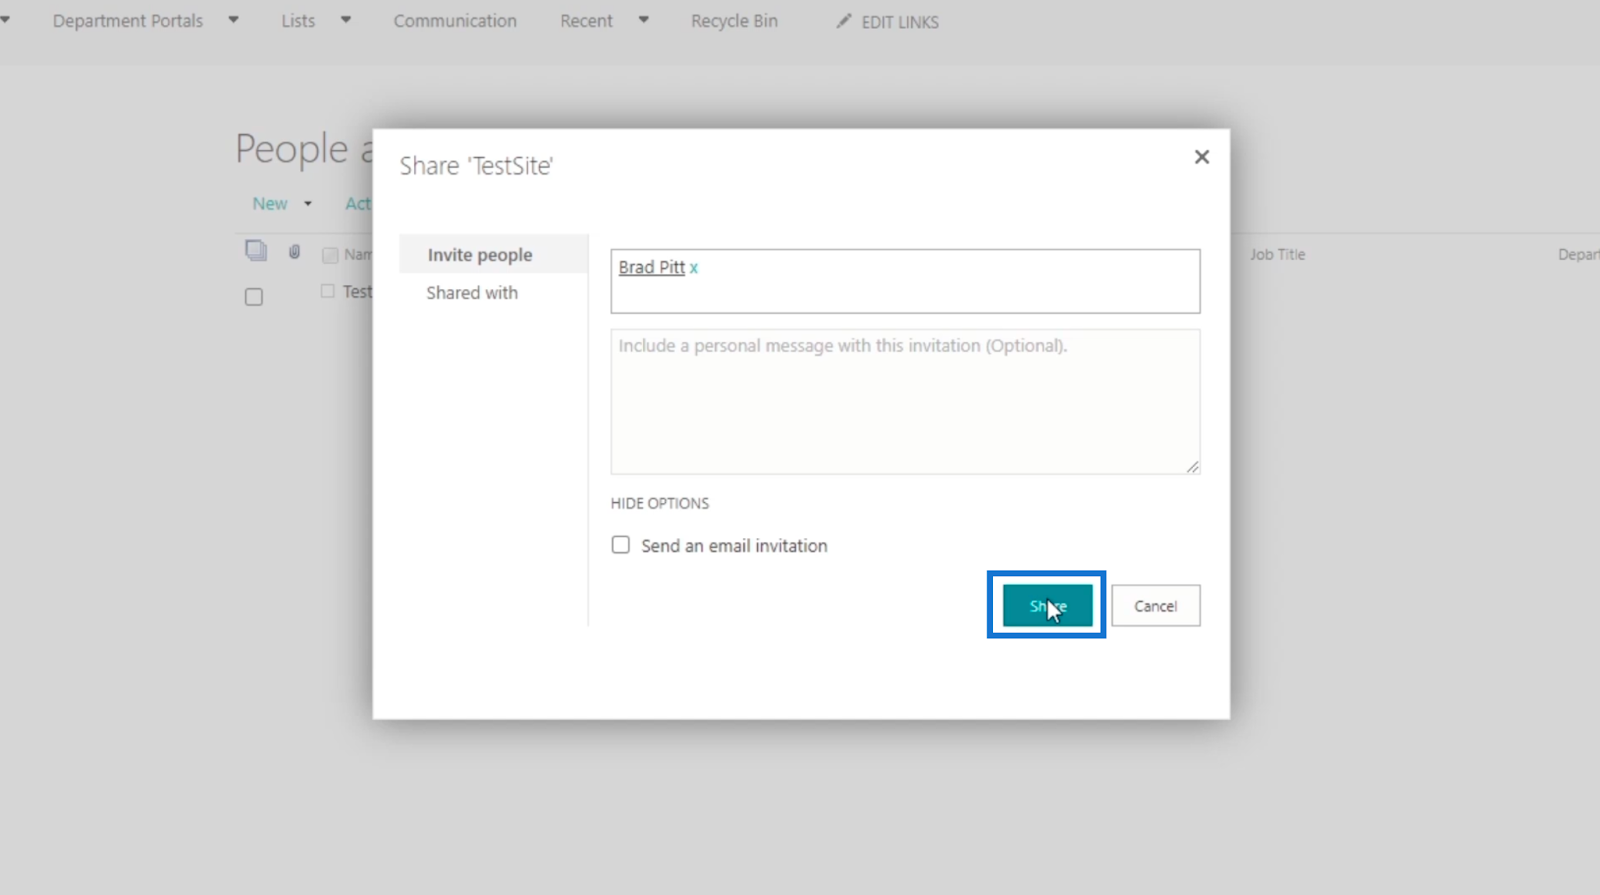Collapse options via HIDE OPTIONS link
The height and width of the screenshot is (895, 1600).
(660, 503)
